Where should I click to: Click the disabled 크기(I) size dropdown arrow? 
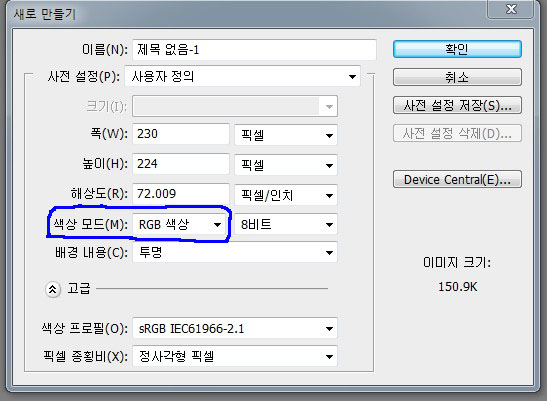tap(329, 106)
